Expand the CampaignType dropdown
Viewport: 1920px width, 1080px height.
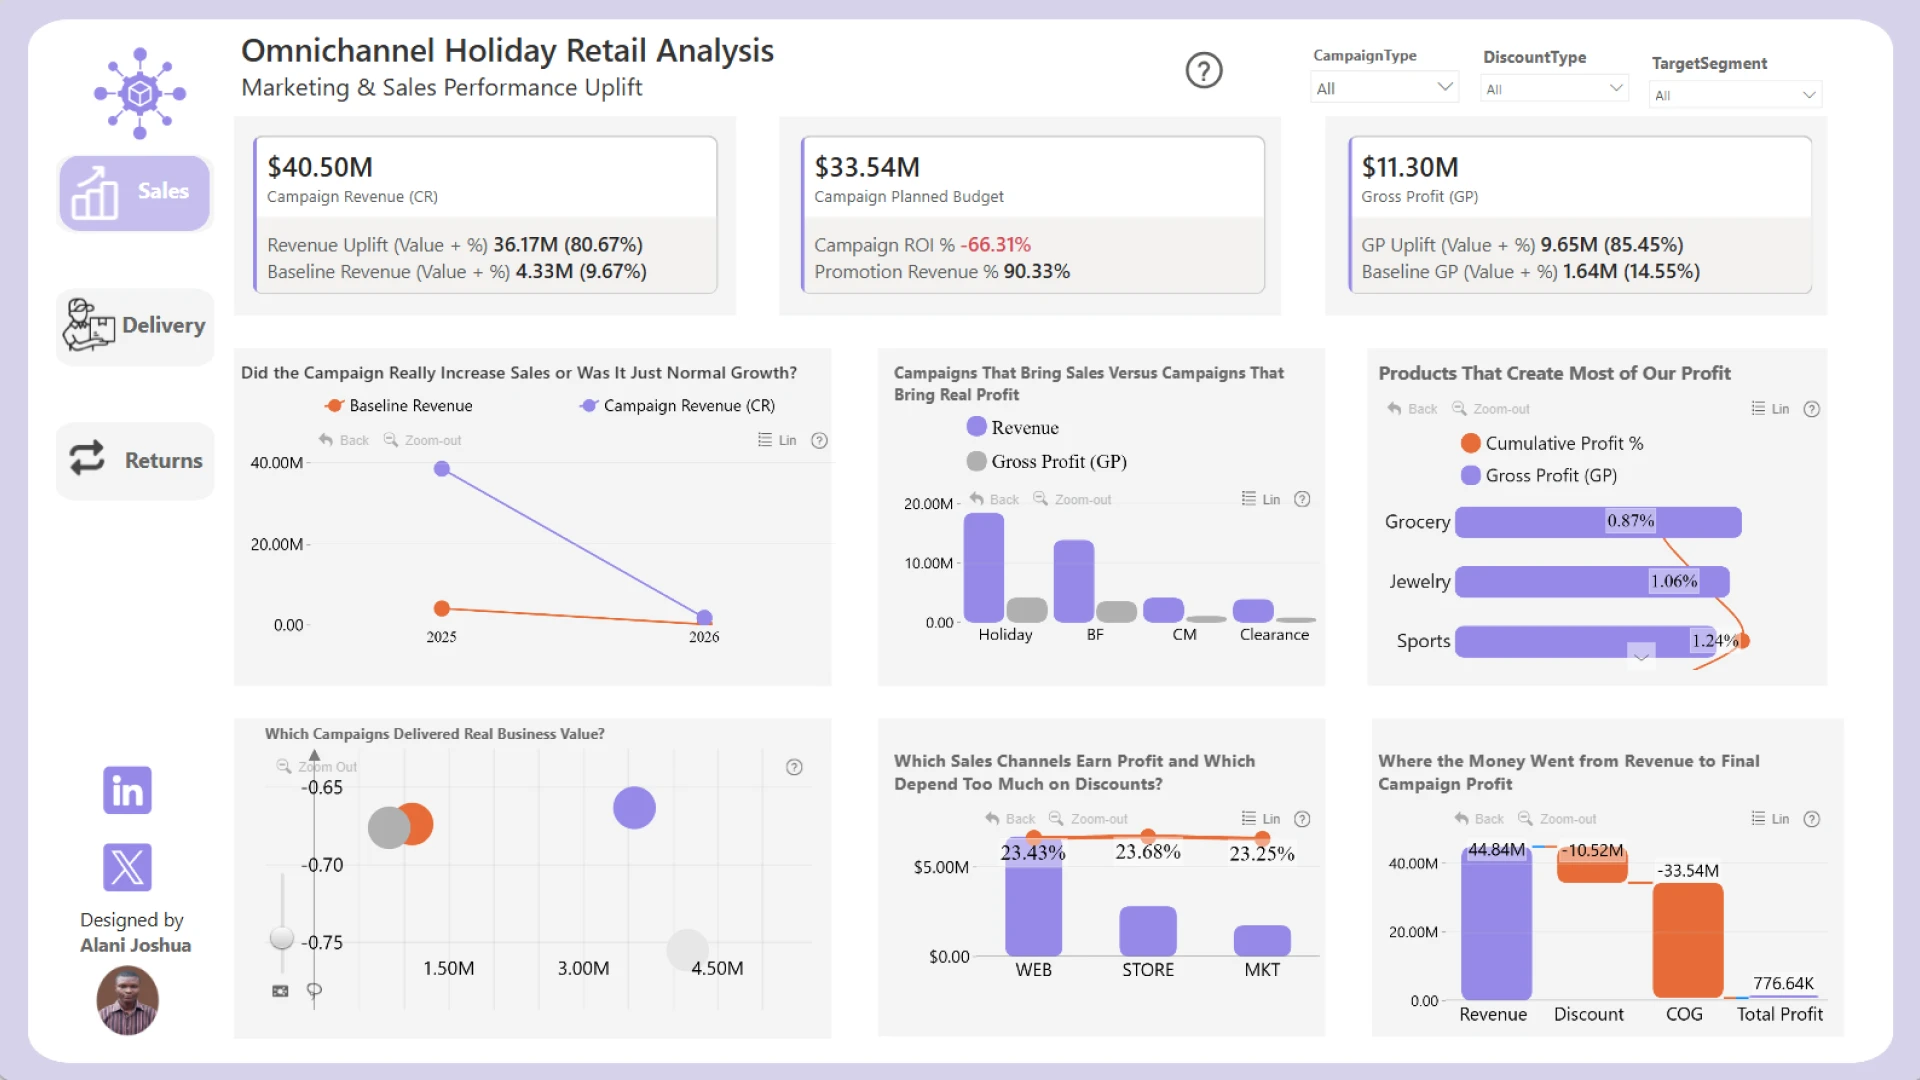(1384, 88)
